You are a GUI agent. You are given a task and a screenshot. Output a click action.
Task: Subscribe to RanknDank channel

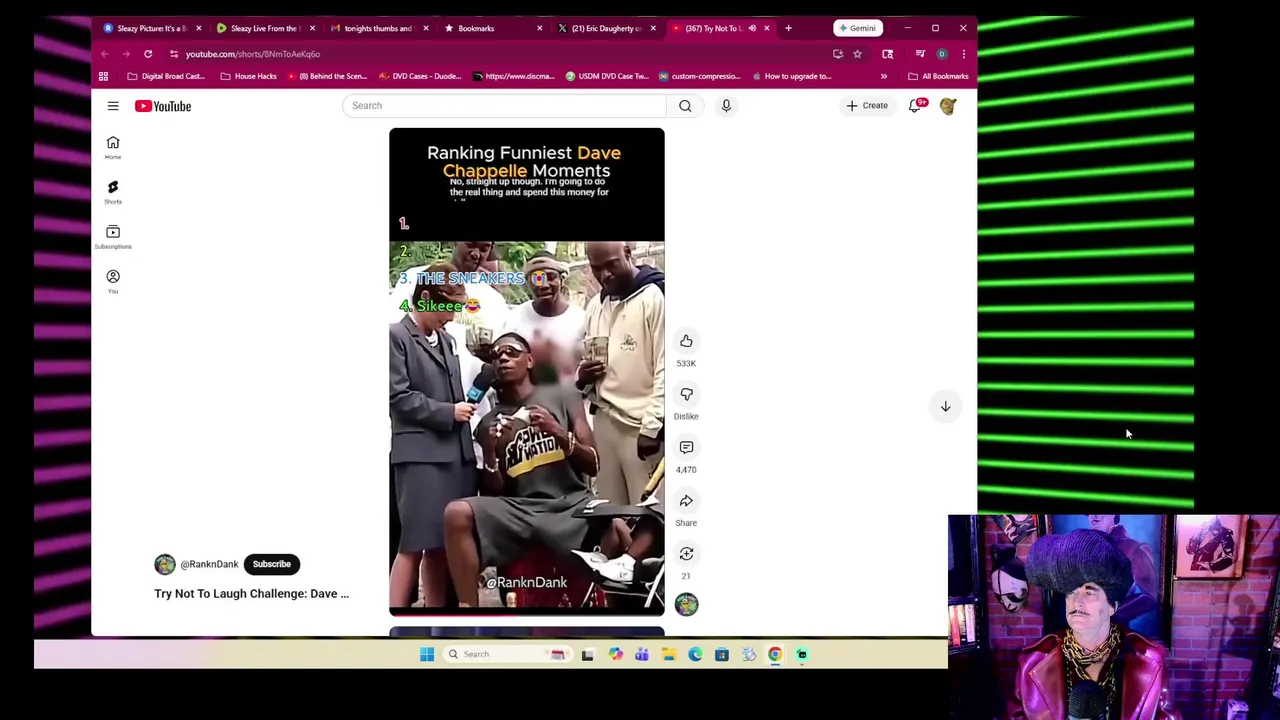click(271, 564)
